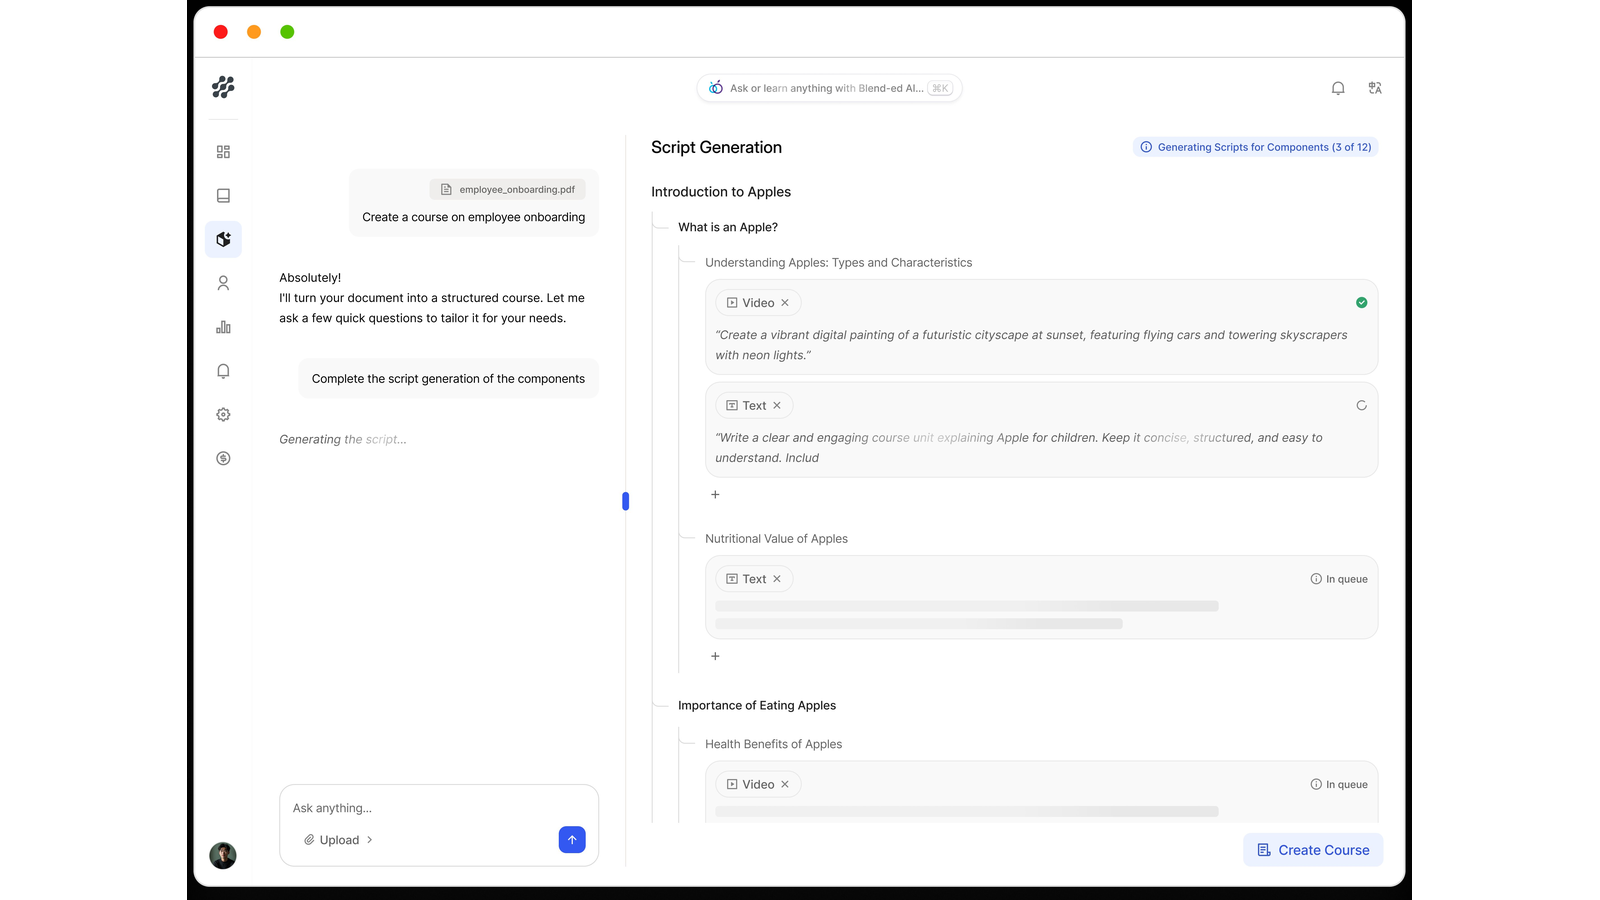Select the What is an Apple? tree item
This screenshot has width=1600, height=900.
[728, 227]
